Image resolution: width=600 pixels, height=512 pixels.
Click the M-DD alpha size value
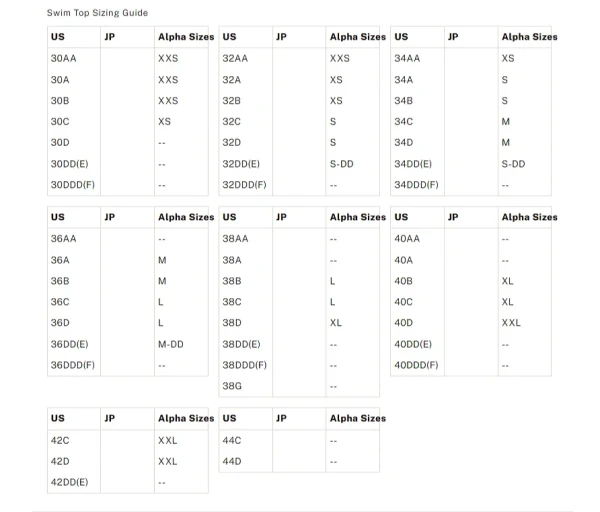pyautogui.click(x=171, y=344)
